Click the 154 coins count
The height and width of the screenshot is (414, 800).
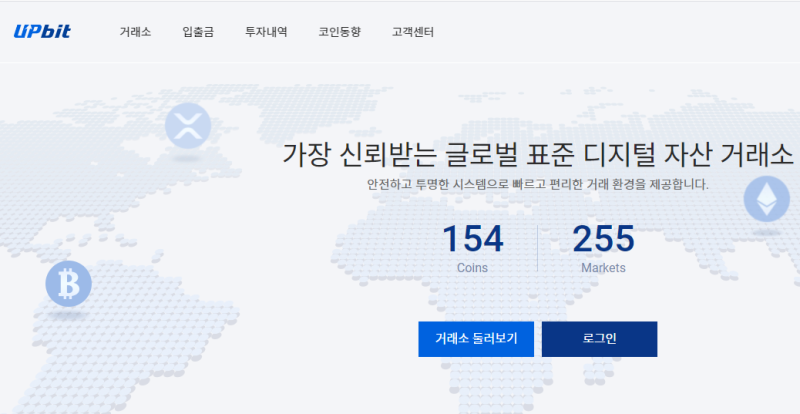point(472,239)
